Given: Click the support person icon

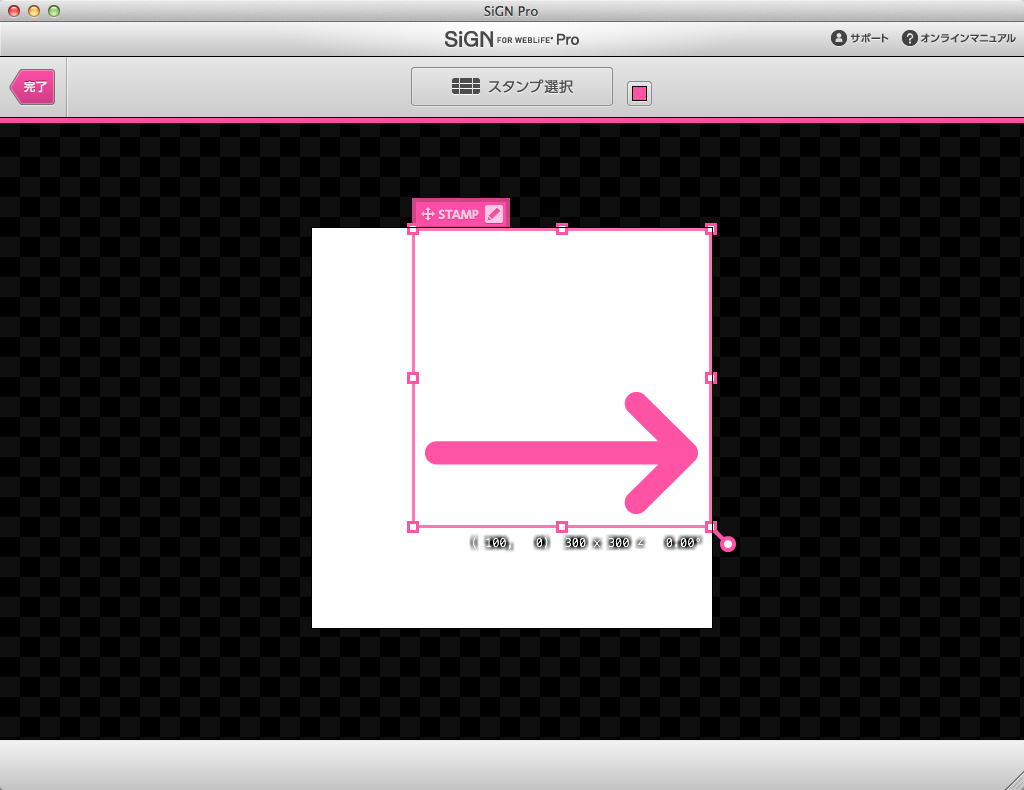Looking at the screenshot, I should [x=839, y=38].
